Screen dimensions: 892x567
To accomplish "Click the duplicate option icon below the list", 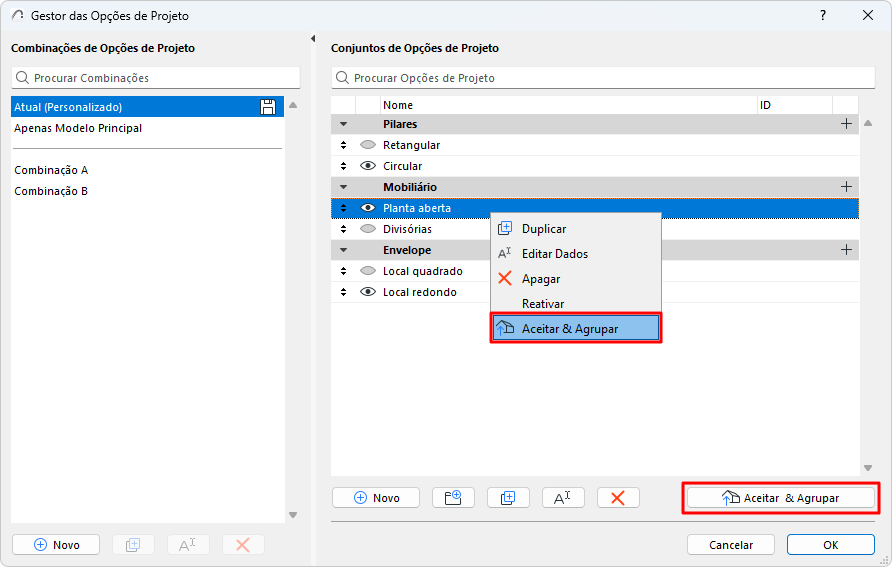I will [508, 498].
